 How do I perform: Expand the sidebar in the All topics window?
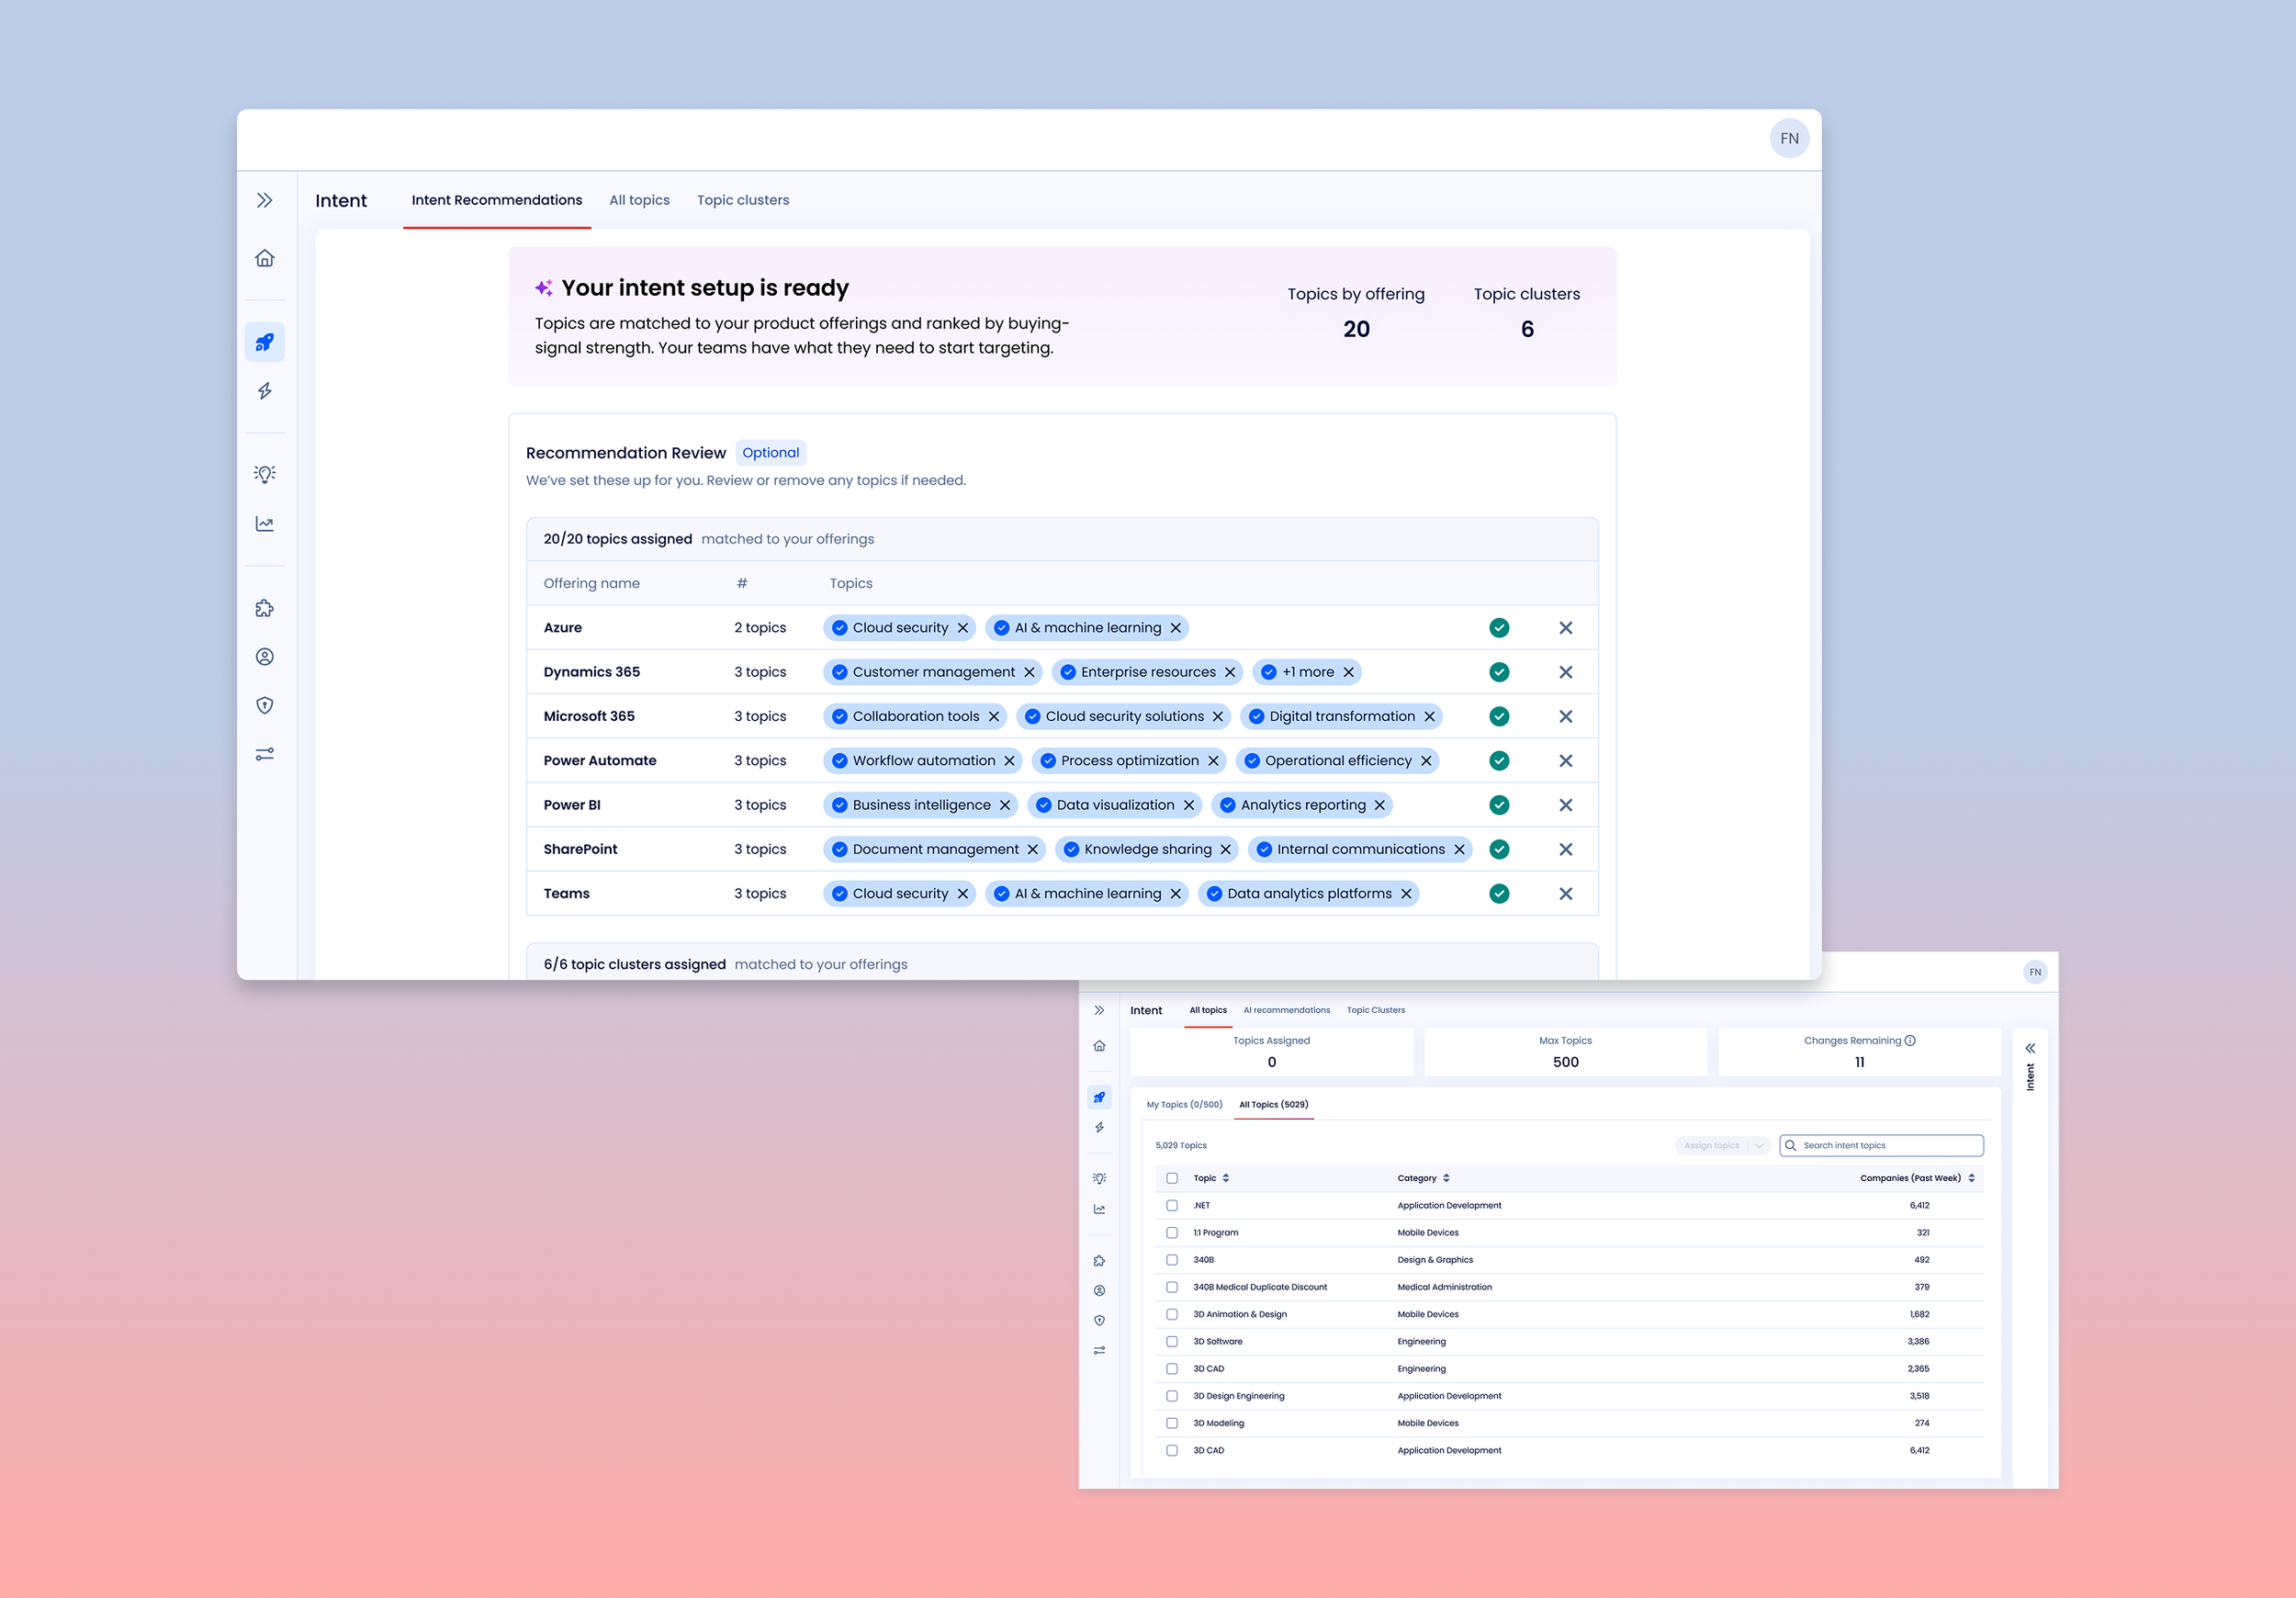(1099, 1010)
